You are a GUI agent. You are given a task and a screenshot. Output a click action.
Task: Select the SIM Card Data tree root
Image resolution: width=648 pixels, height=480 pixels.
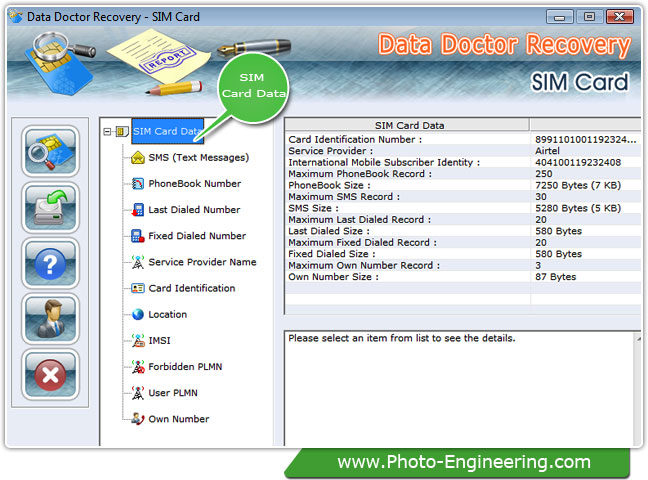(x=167, y=131)
